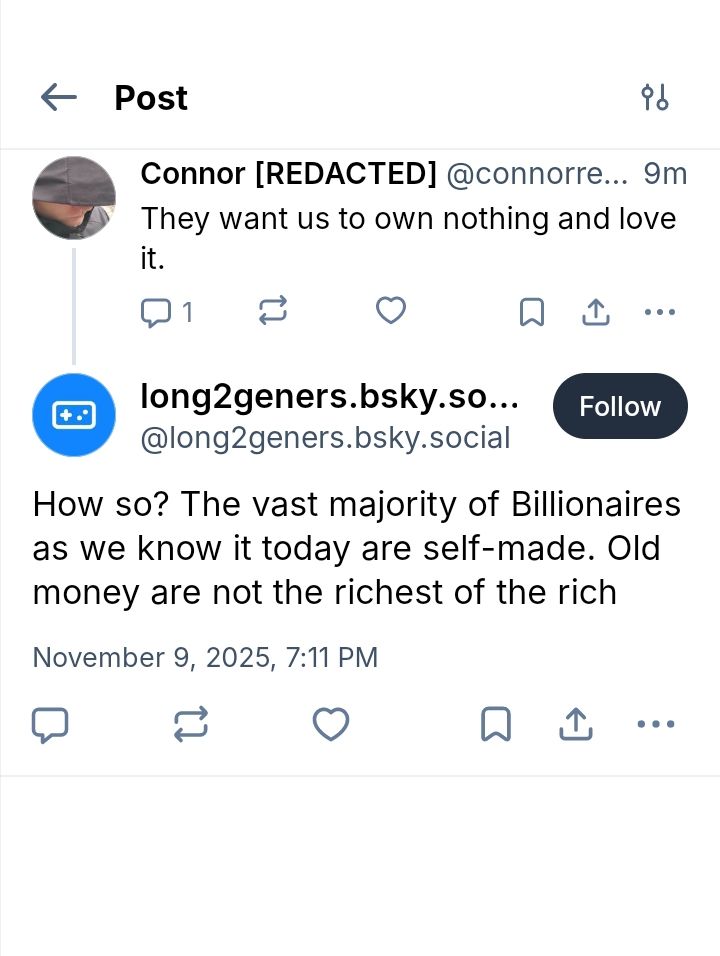Go back using the left arrow

(59, 97)
